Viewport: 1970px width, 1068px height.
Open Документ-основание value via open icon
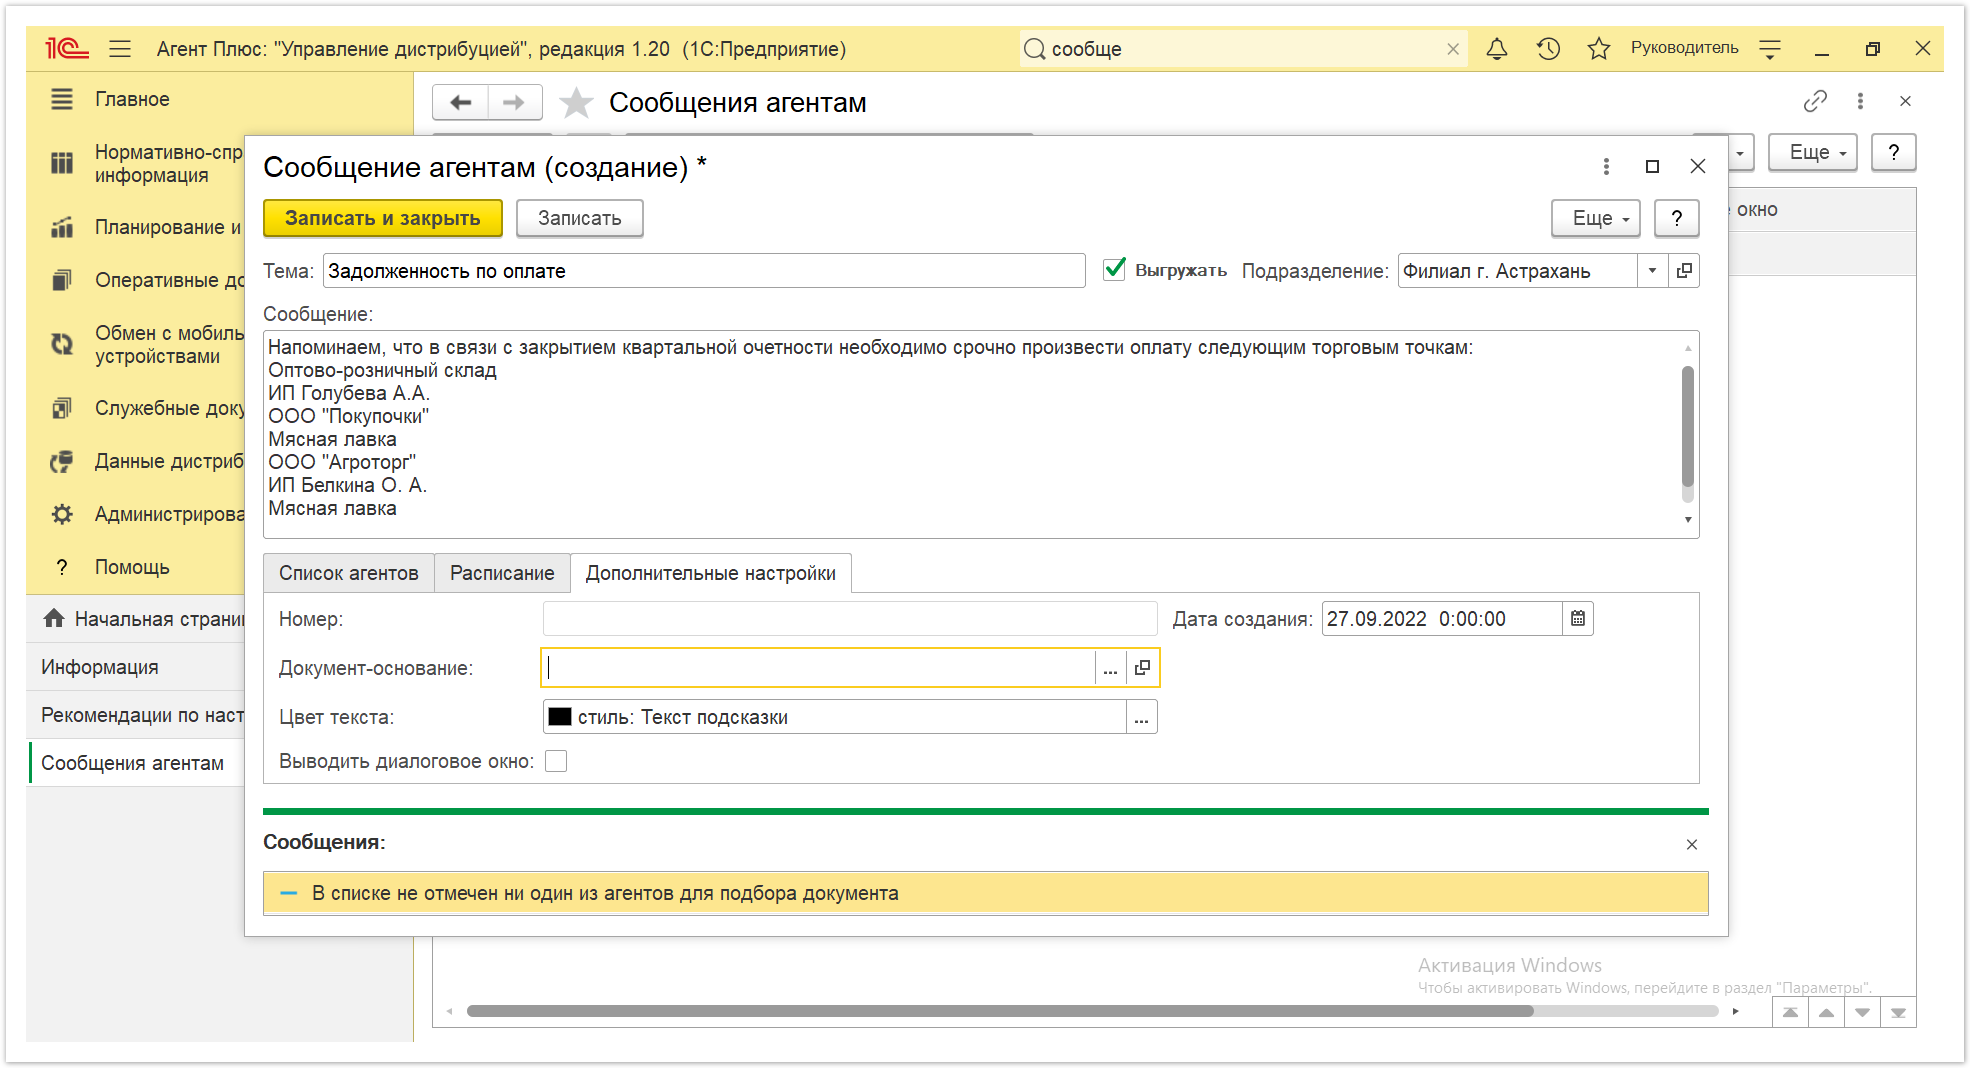point(1142,668)
